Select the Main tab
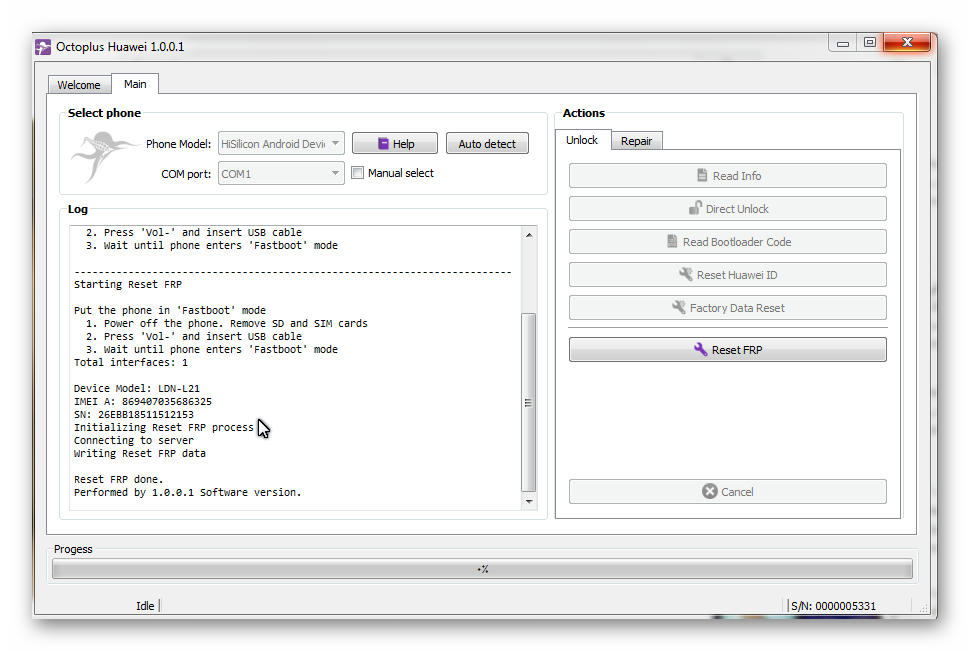This screenshot has width=970, height=651. pyautogui.click(x=135, y=84)
